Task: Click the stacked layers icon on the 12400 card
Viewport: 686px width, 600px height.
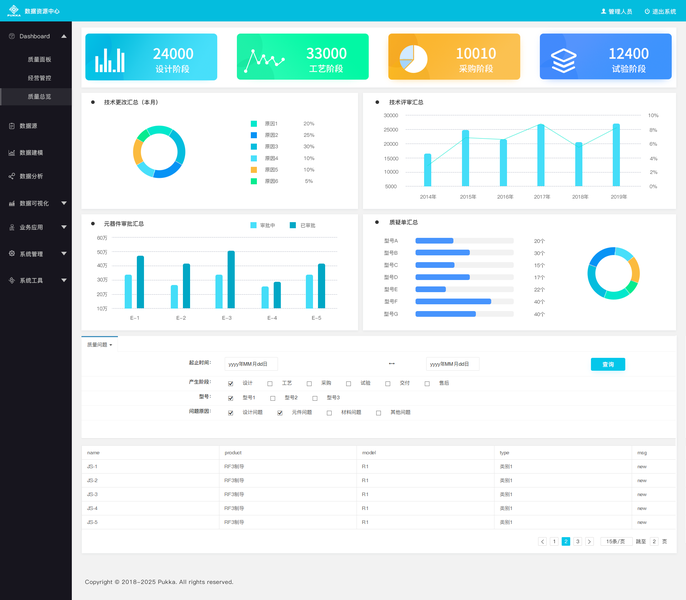Action: (564, 61)
